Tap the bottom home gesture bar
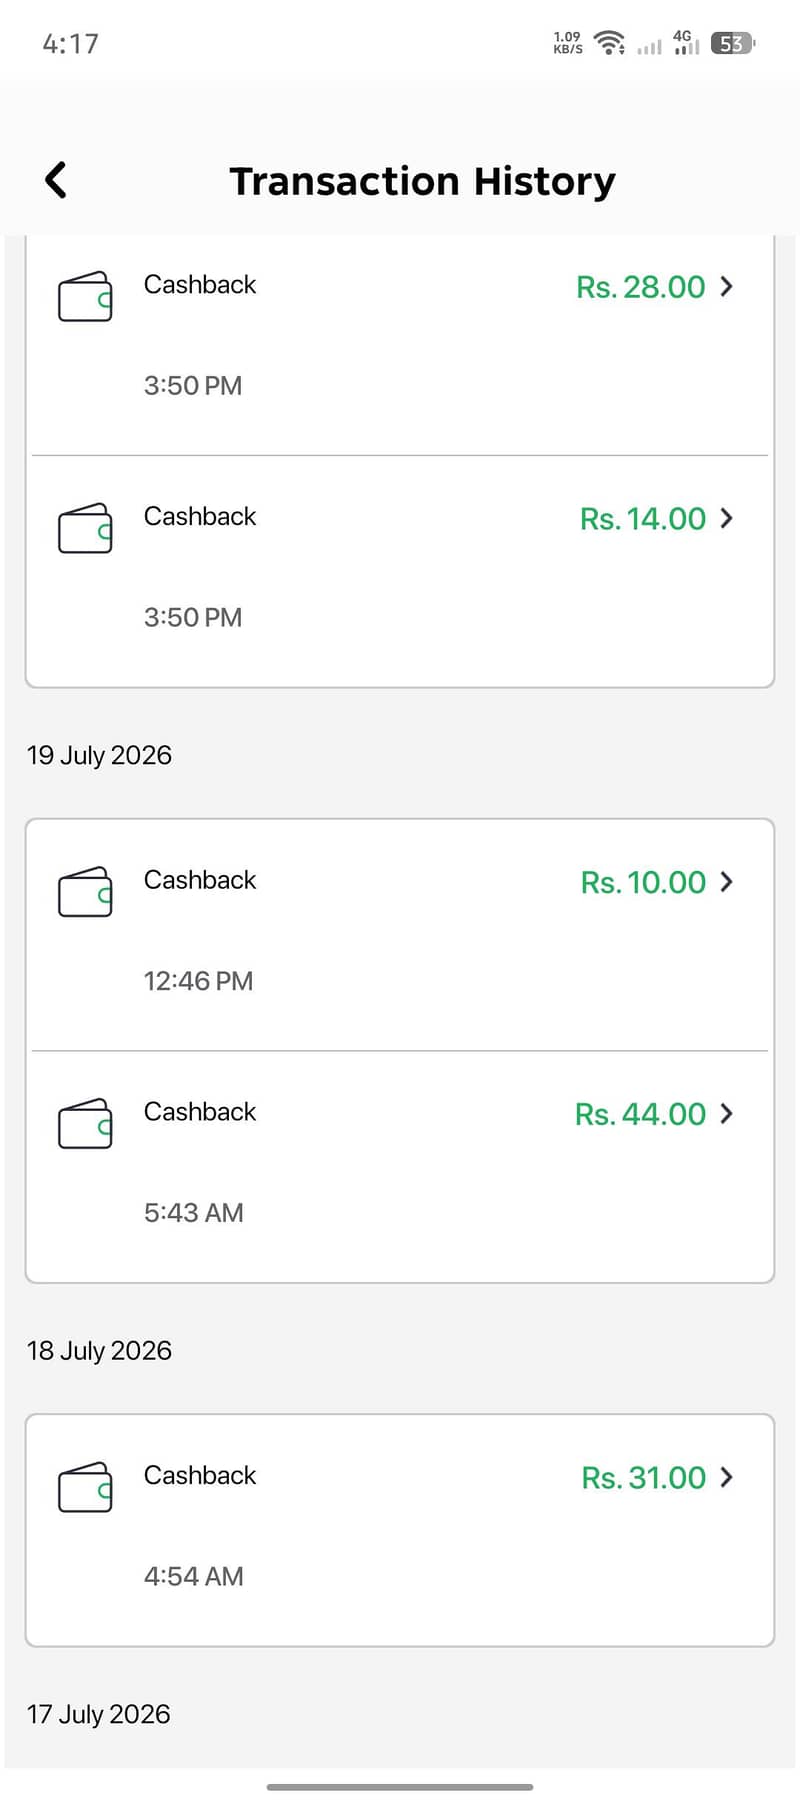The height and width of the screenshot is (1804, 800). click(x=400, y=1787)
